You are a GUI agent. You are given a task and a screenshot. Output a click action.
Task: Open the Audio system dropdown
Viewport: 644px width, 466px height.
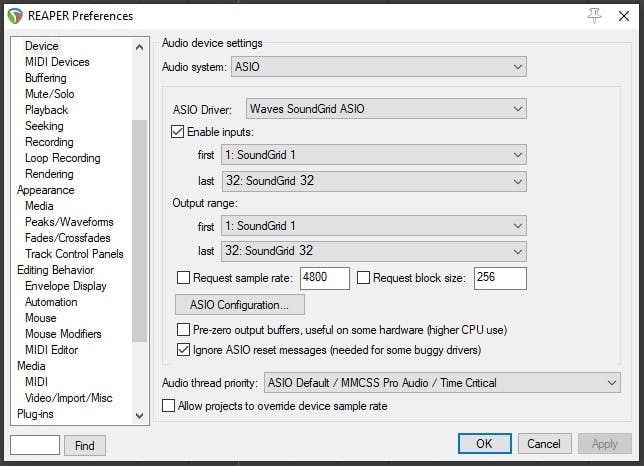point(379,67)
